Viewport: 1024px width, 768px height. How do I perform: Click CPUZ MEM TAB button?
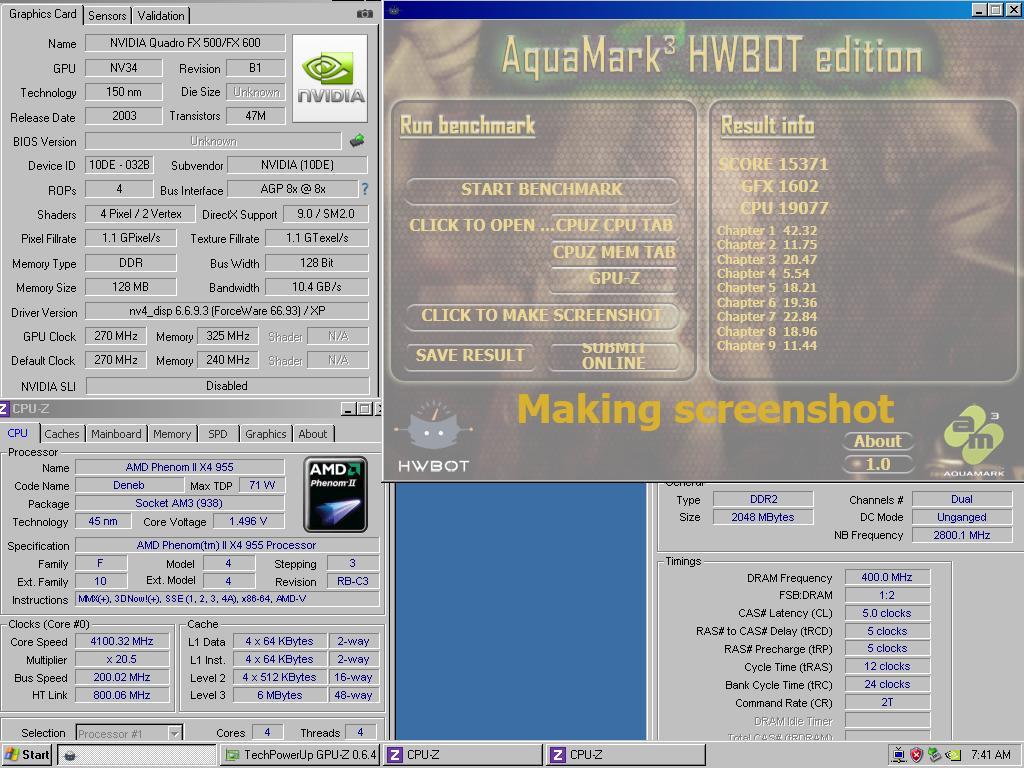[614, 252]
